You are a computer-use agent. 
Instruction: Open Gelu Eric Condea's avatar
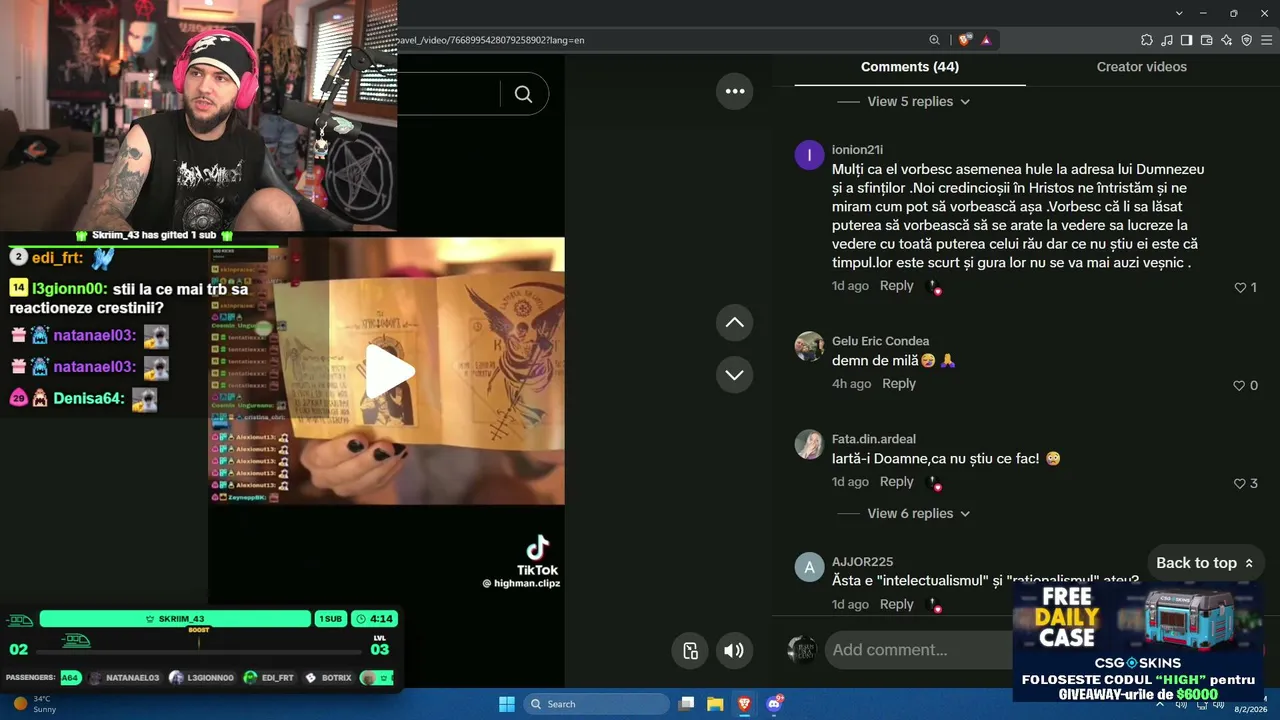click(x=809, y=346)
